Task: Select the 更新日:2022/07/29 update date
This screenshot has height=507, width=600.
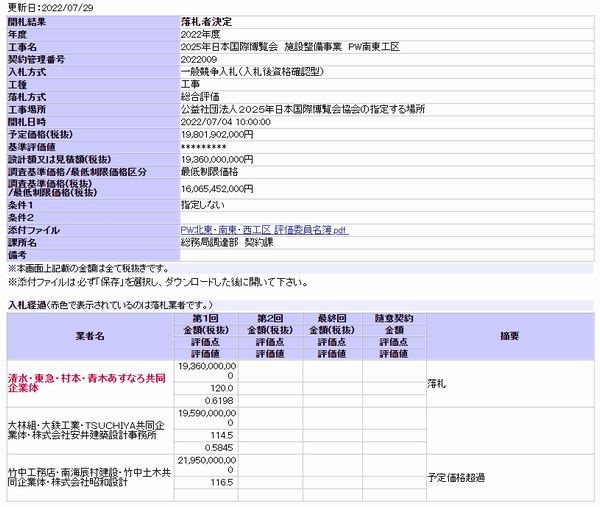Action: click(51, 8)
